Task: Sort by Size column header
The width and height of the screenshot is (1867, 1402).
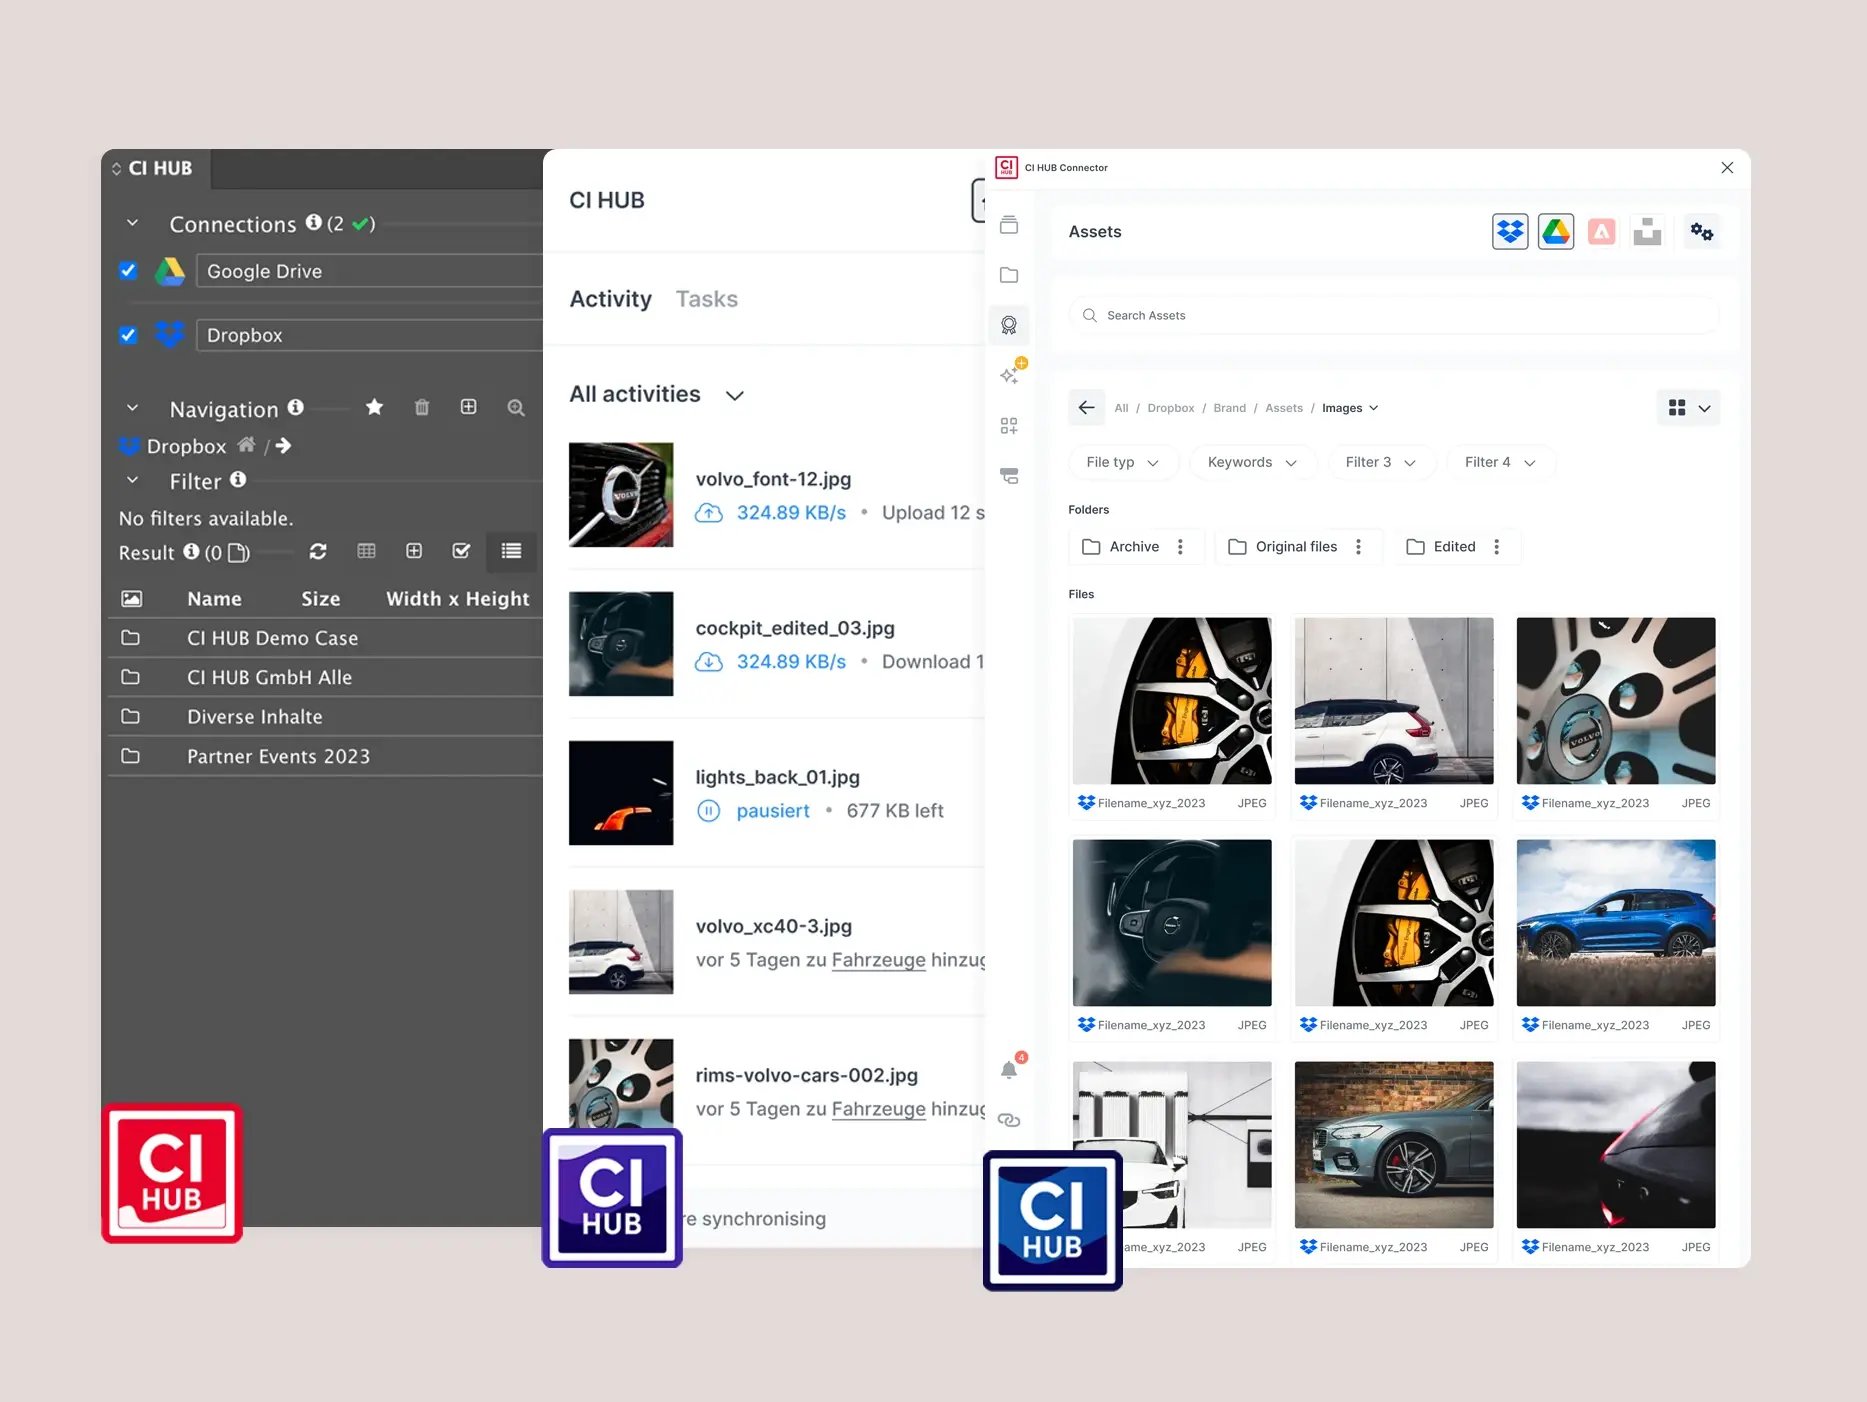Action: click(320, 598)
